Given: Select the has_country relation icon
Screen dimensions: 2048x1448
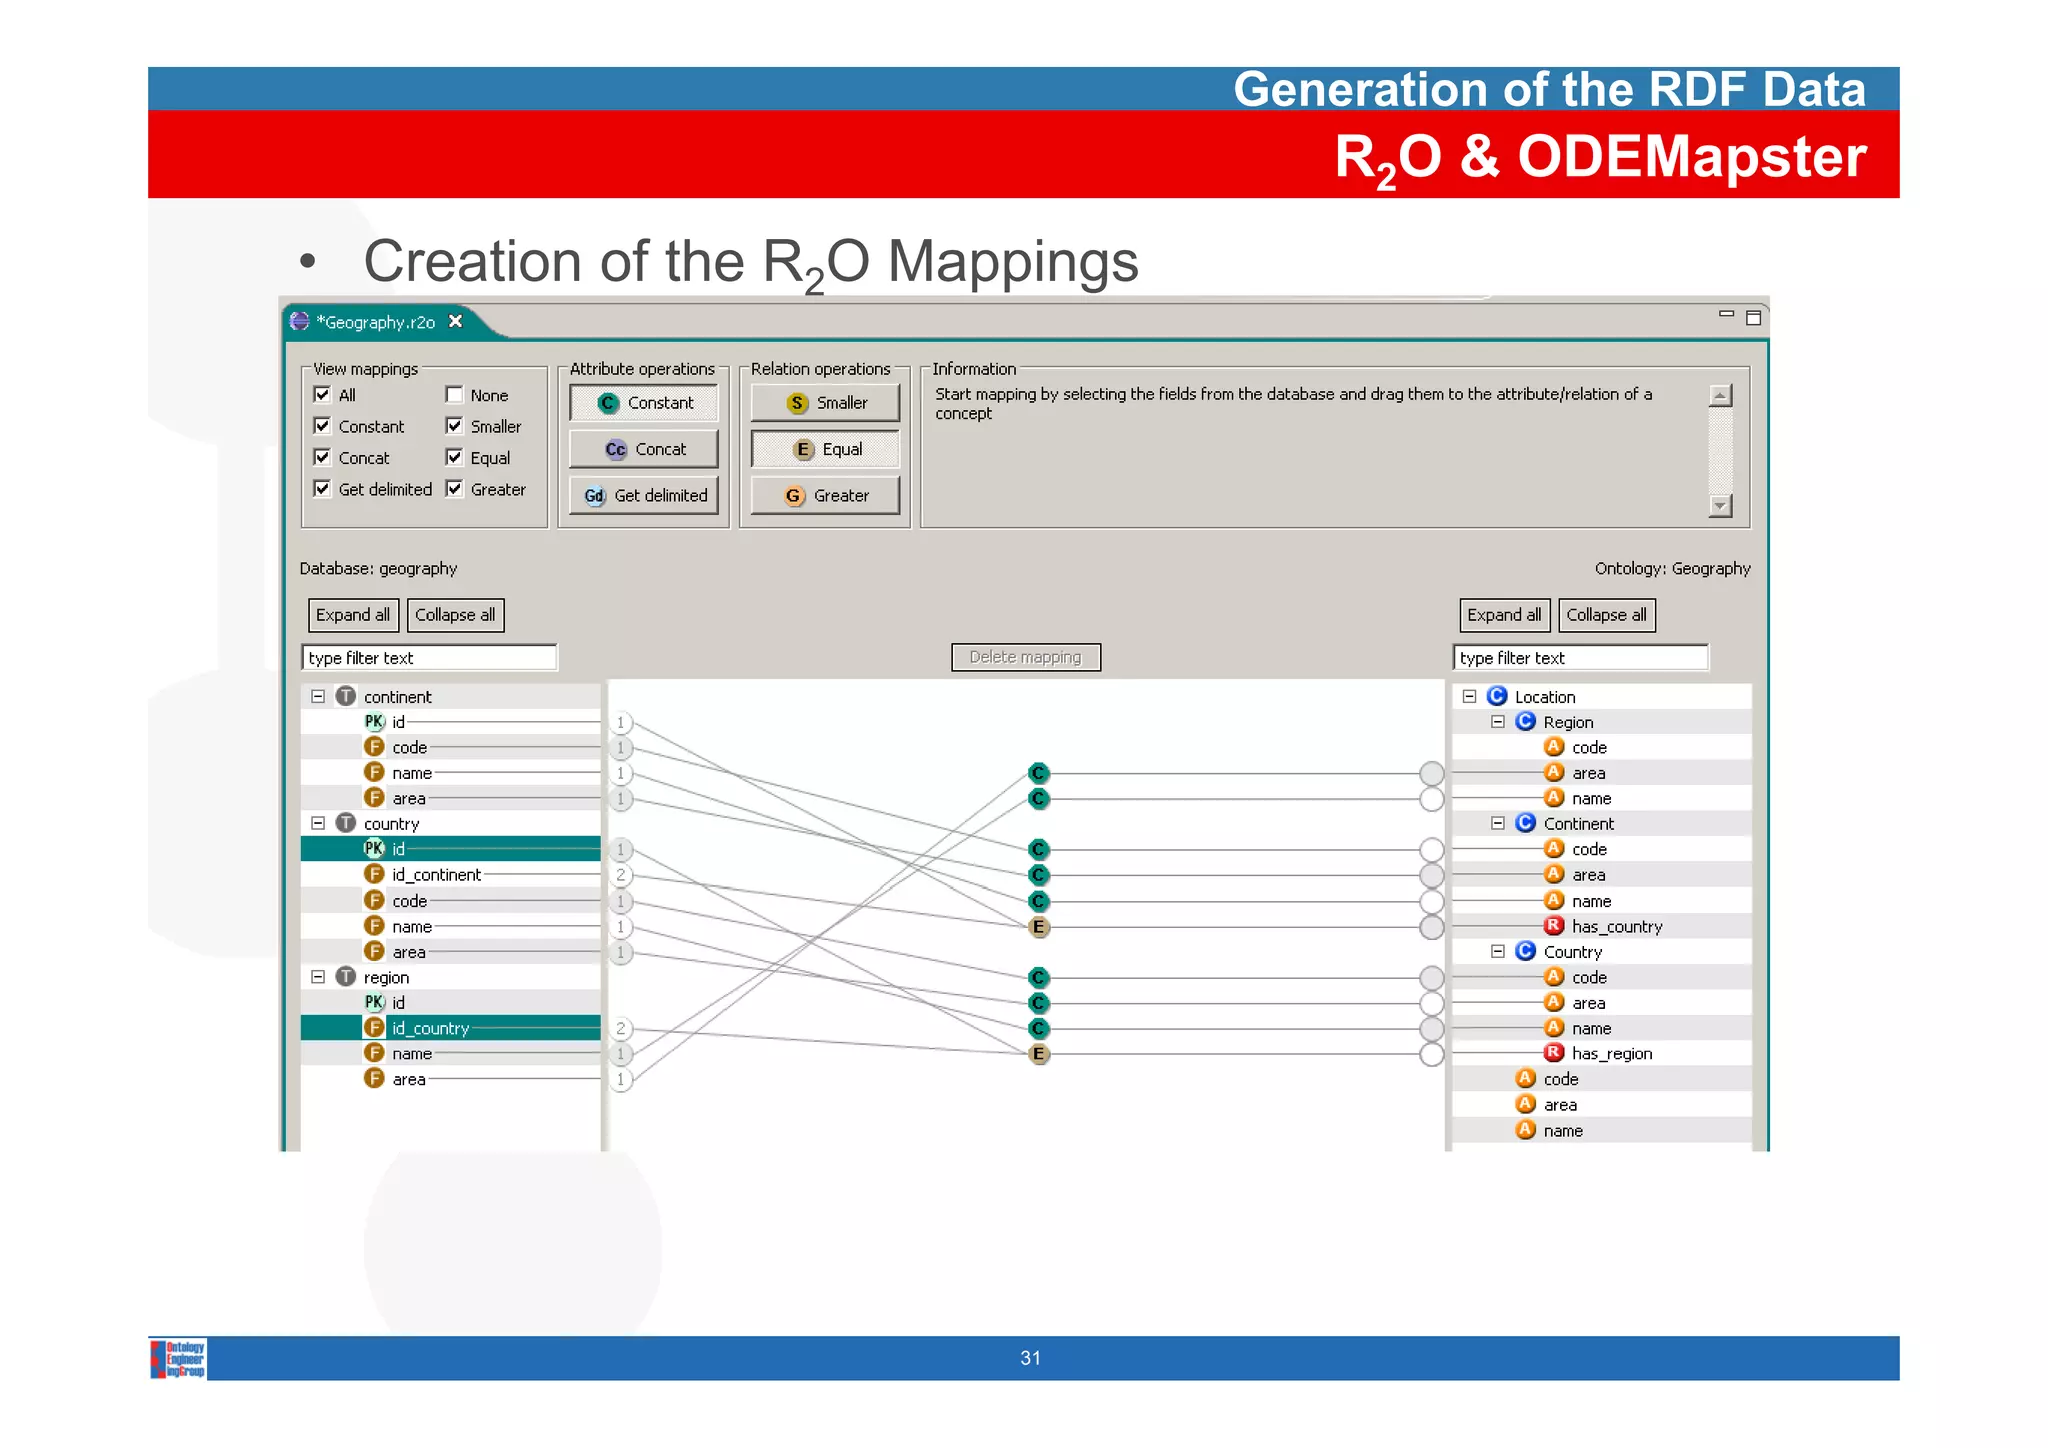Looking at the screenshot, I should click(1554, 926).
